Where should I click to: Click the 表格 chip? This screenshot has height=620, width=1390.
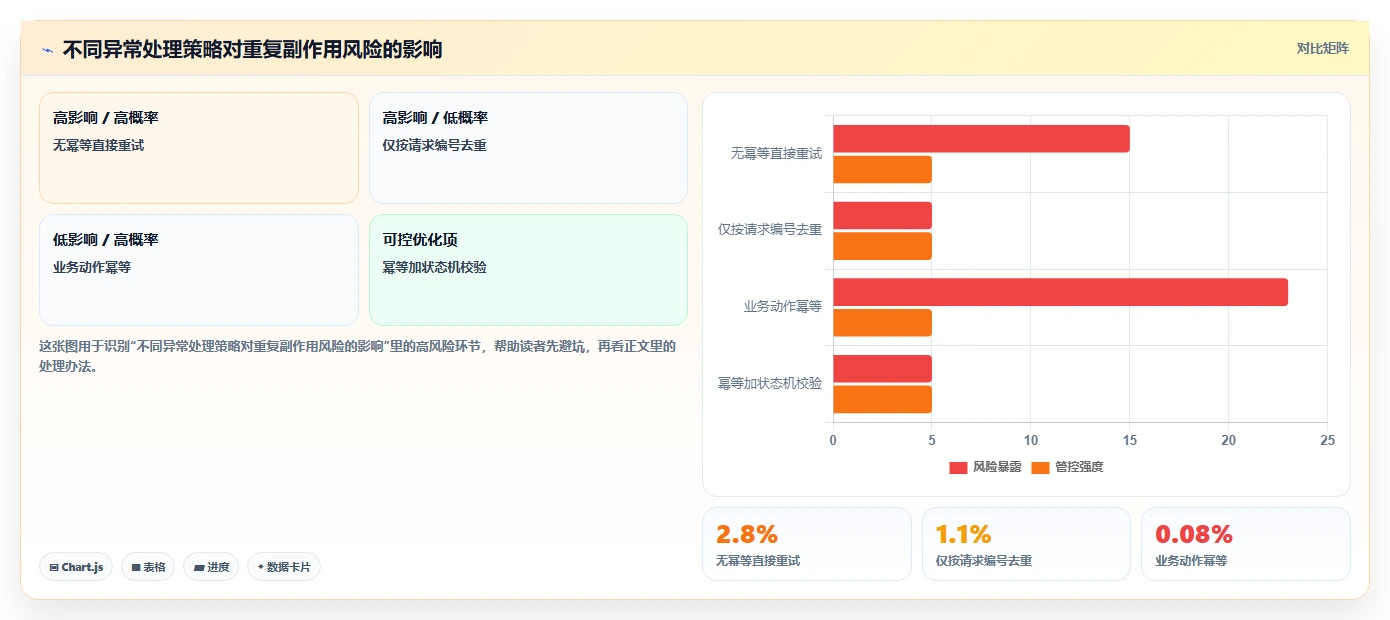[x=148, y=567]
